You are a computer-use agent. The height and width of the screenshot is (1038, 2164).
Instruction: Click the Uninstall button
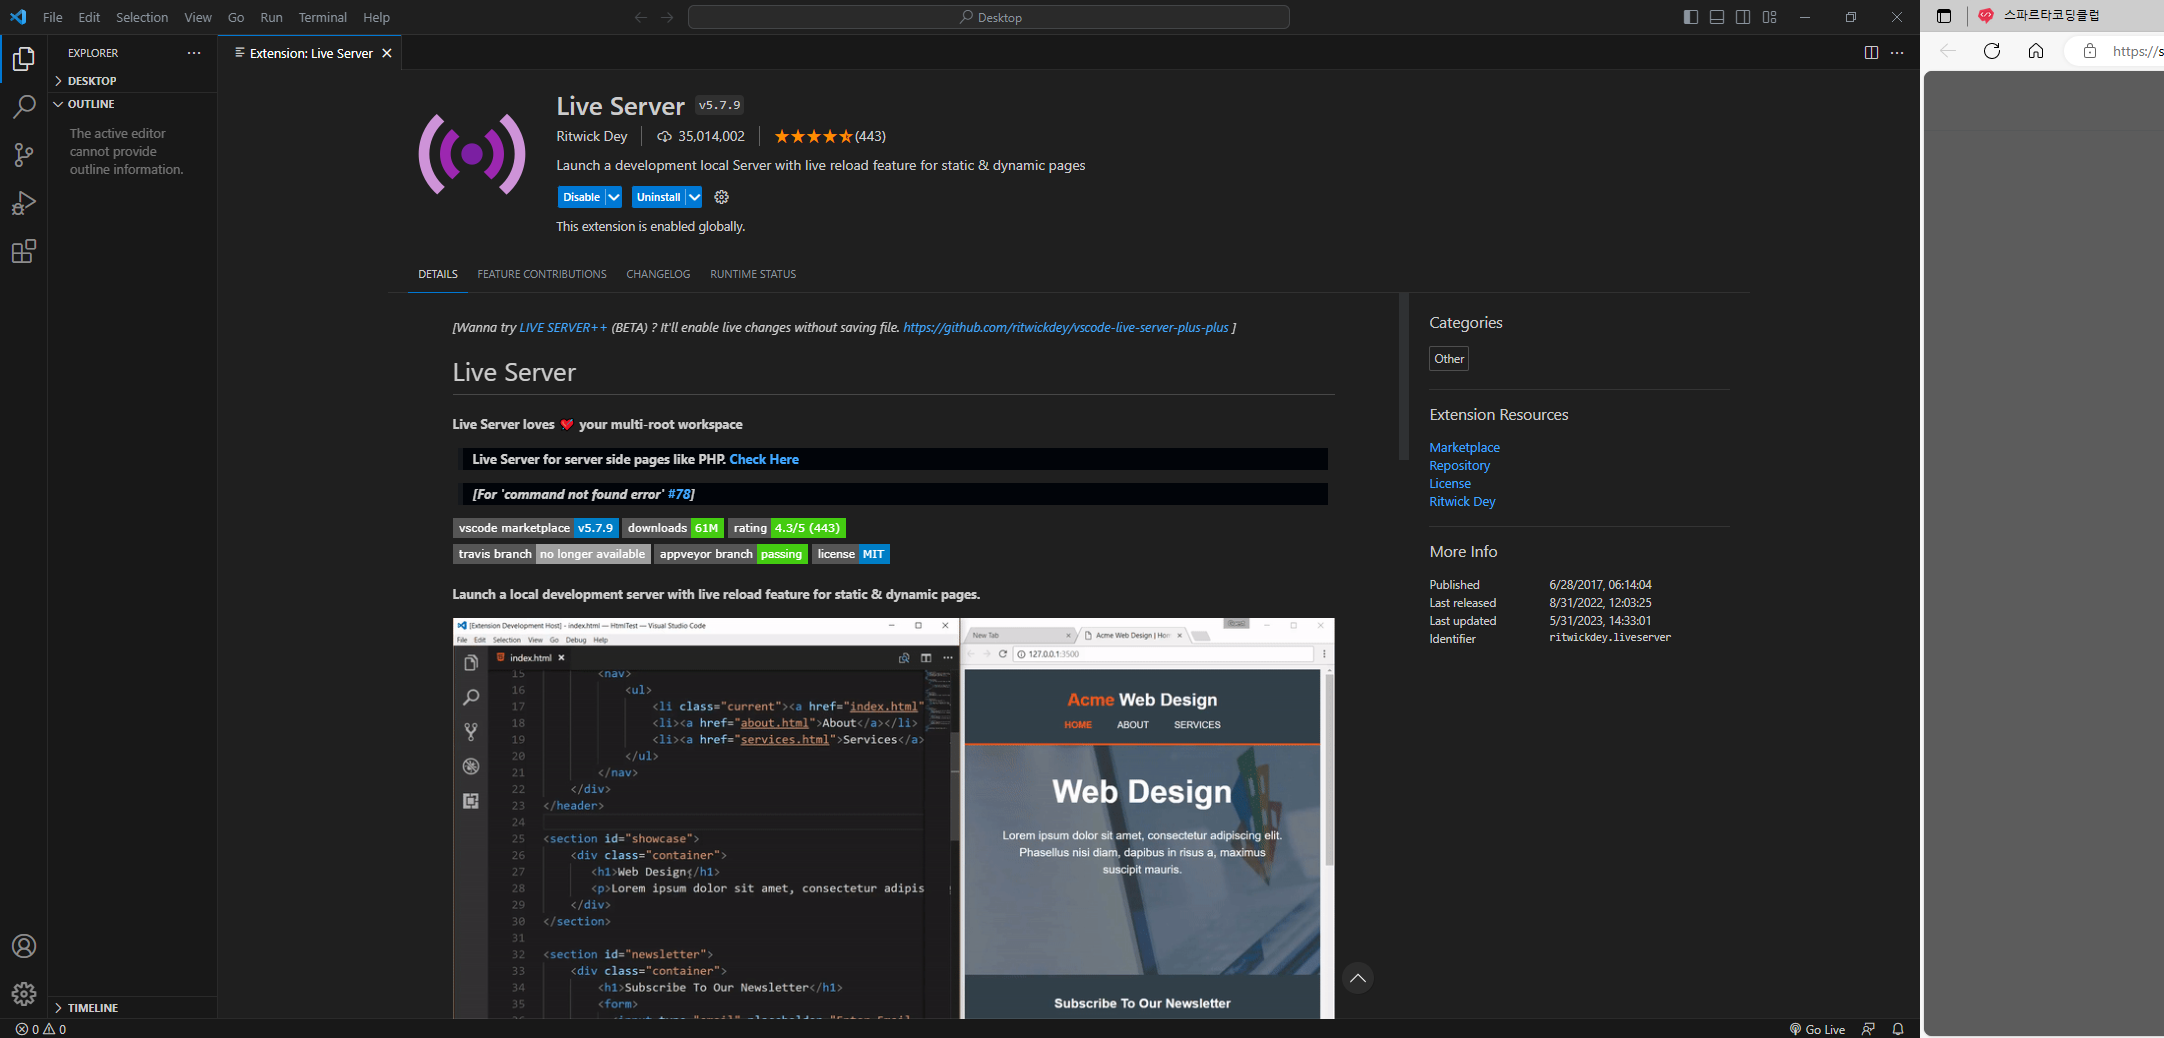click(x=658, y=197)
